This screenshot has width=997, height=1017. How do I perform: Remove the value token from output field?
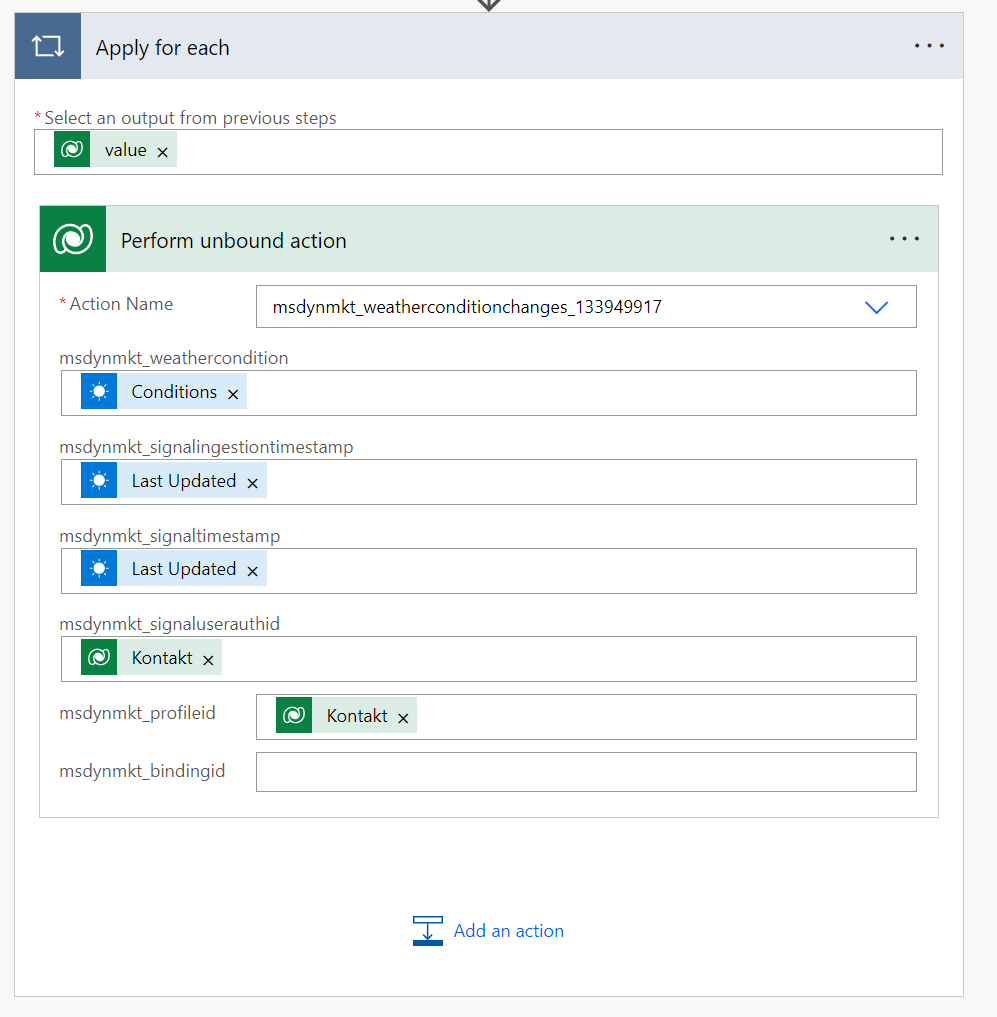163,152
